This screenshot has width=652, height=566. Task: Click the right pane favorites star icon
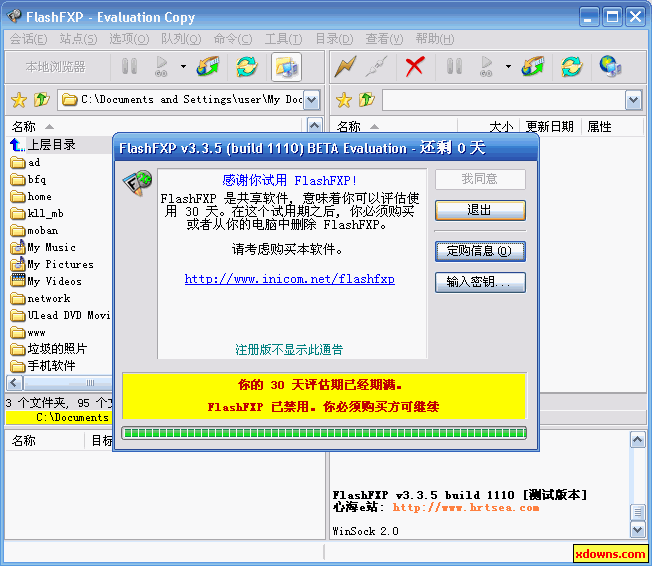[344, 100]
